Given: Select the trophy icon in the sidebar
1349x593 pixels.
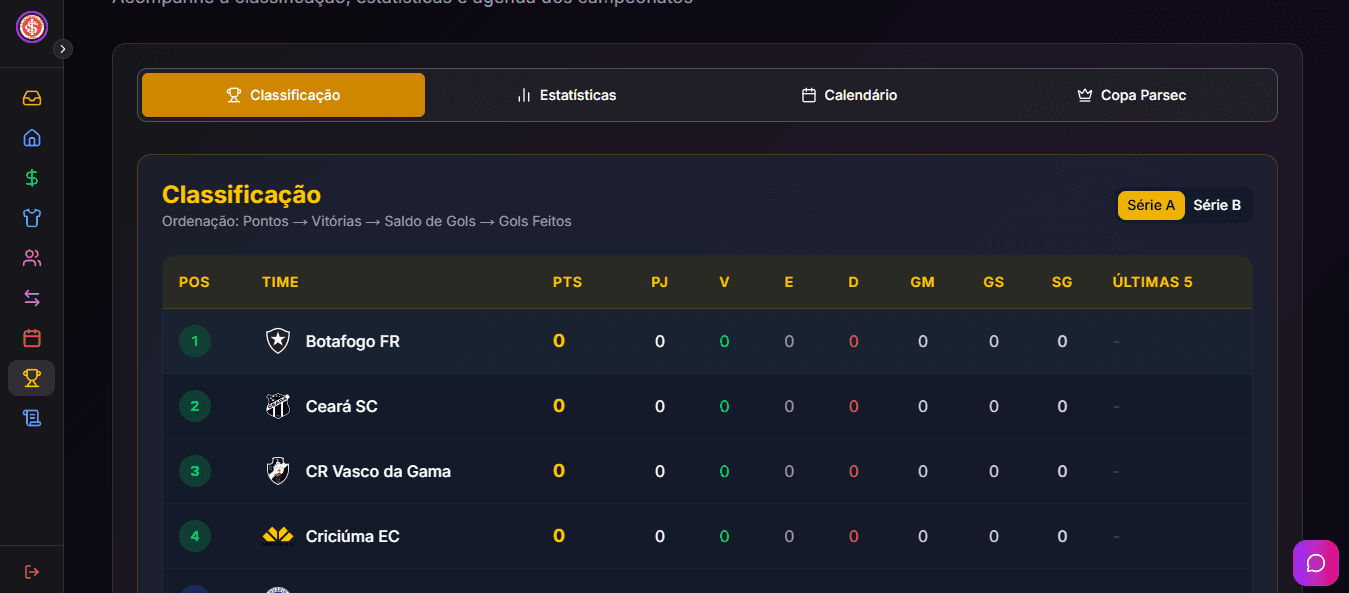Looking at the screenshot, I should [32, 378].
